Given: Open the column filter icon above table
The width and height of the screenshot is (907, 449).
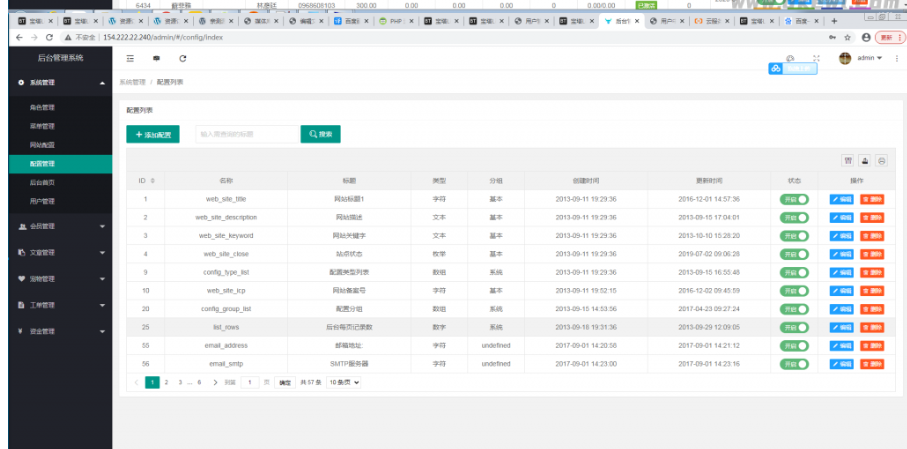Looking at the screenshot, I should tap(848, 160).
